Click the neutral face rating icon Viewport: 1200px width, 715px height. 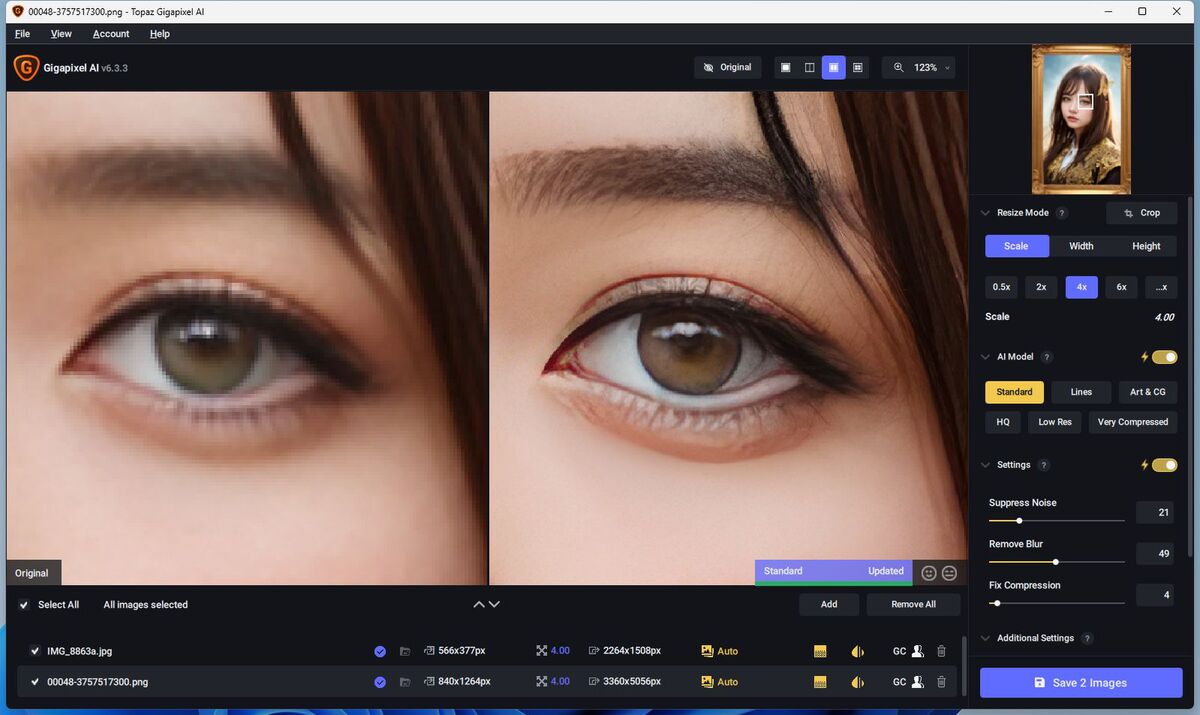[949, 573]
